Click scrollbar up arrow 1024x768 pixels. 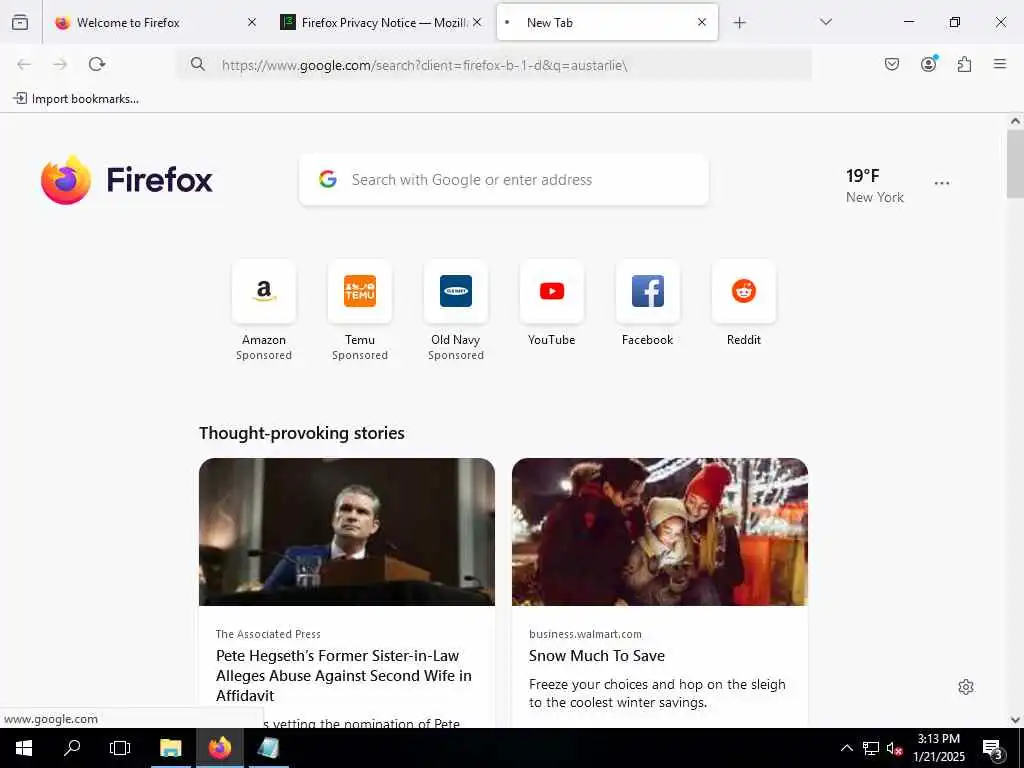[x=1015, y=121]
